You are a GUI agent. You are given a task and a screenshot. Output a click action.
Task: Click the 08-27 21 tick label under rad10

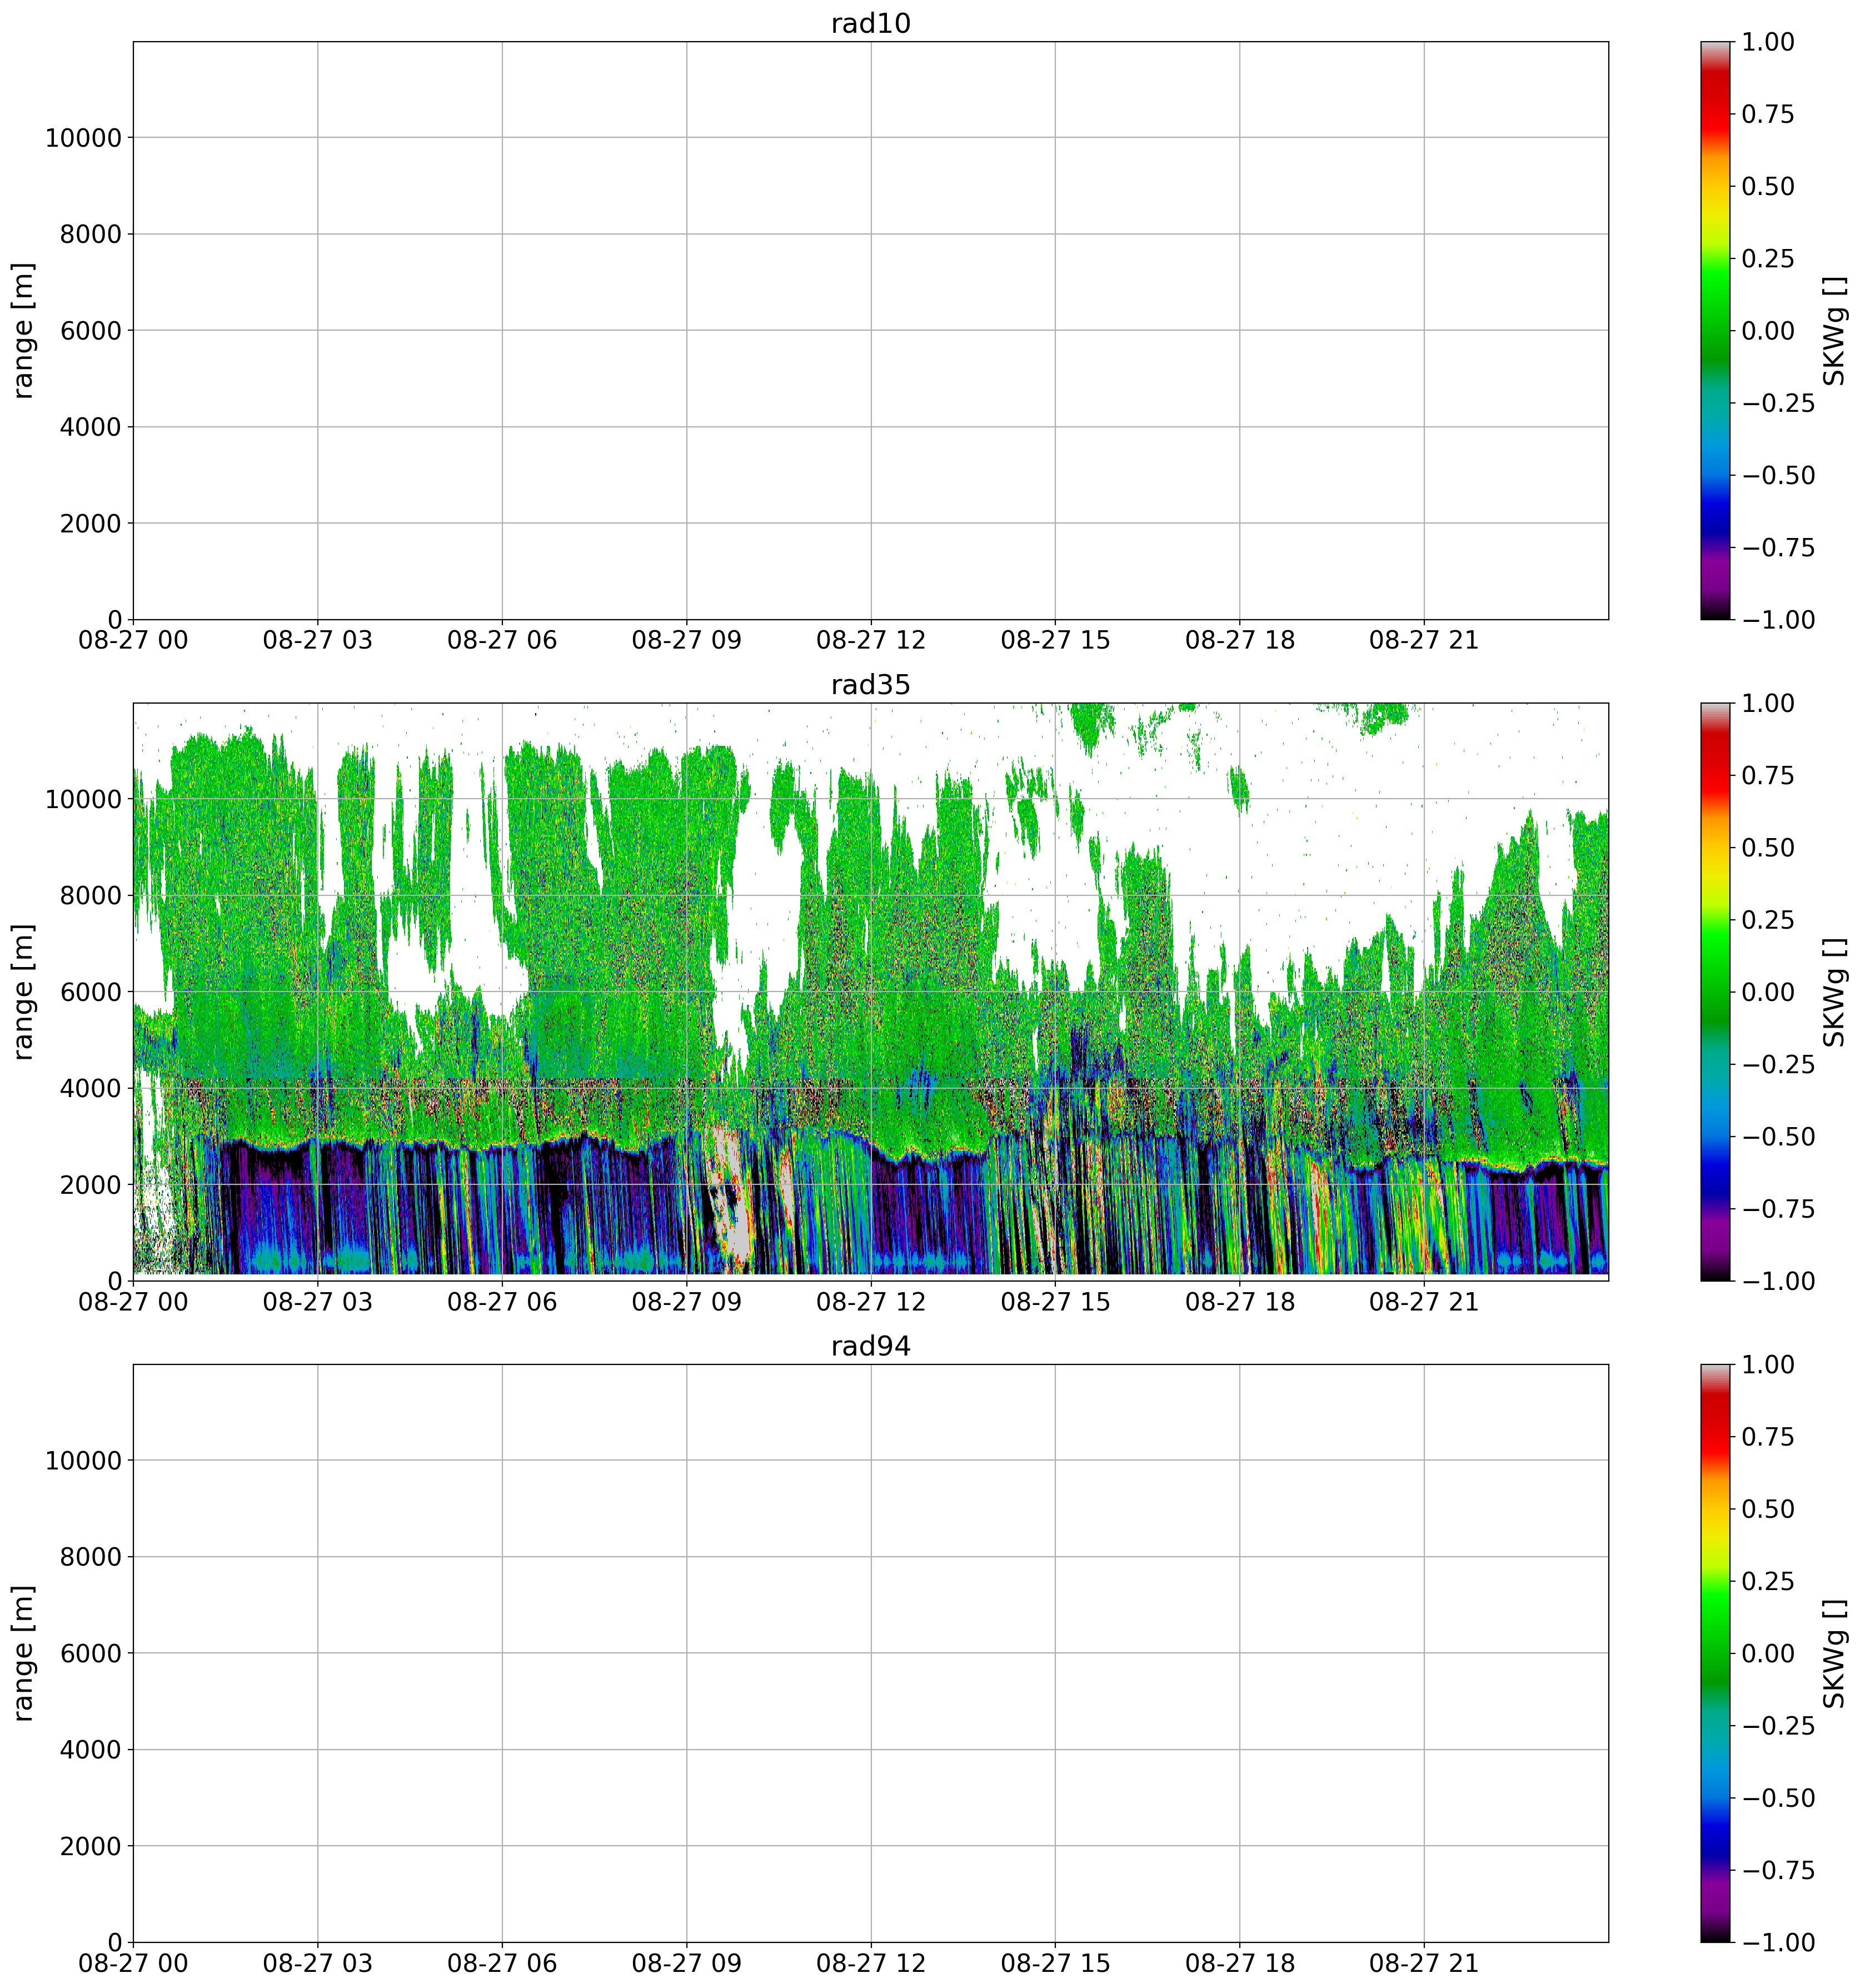pos(1423,641)
